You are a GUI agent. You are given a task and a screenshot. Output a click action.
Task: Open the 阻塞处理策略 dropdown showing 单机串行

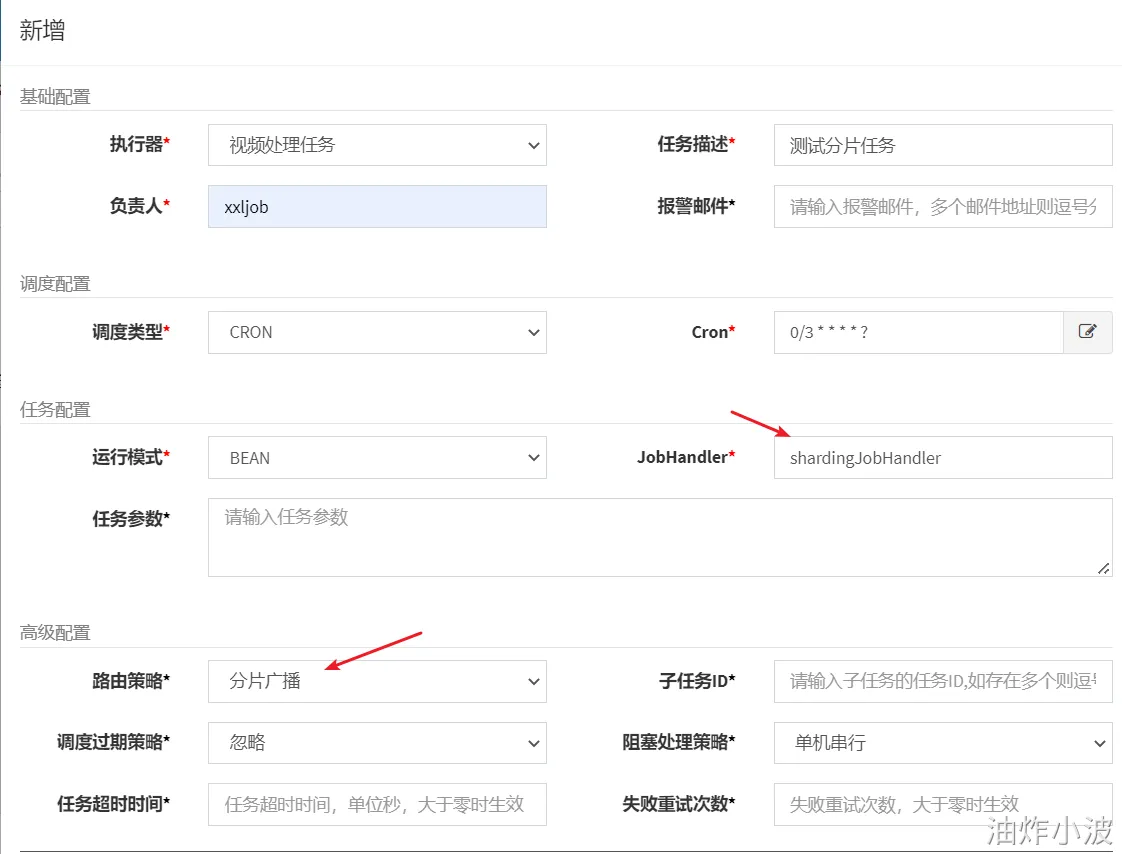tap(943, 742)
